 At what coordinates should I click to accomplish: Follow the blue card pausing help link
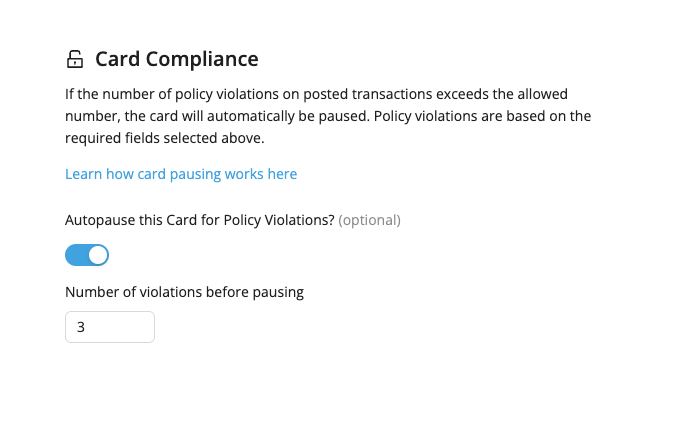[181, 174]
